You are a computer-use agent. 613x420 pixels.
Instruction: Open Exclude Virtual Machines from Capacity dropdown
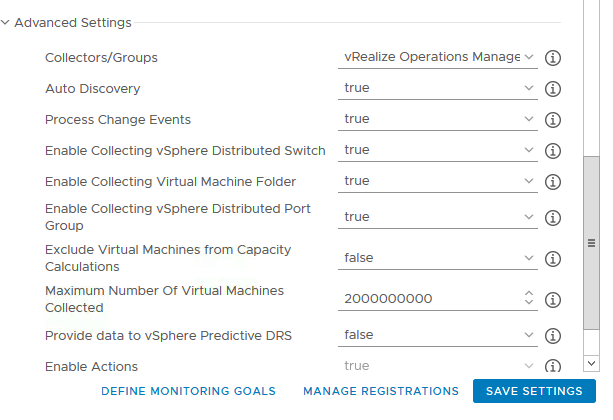(x=437, y=258)
